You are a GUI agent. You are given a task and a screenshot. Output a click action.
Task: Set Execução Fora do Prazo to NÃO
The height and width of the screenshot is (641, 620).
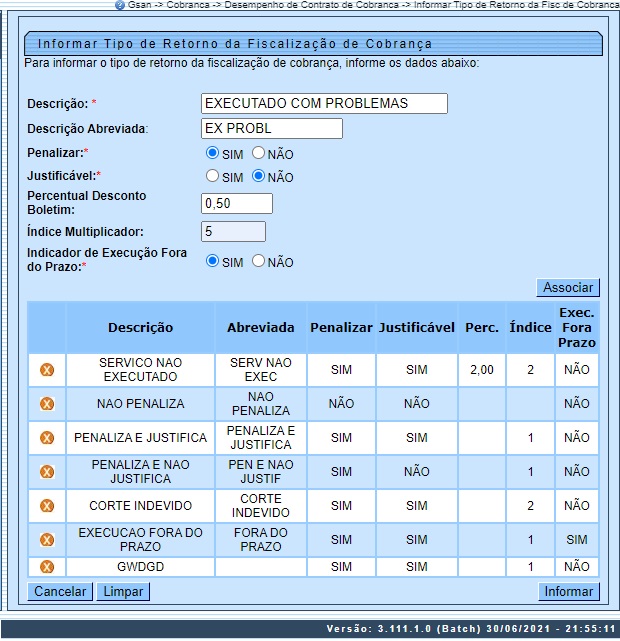click(258, 262)
